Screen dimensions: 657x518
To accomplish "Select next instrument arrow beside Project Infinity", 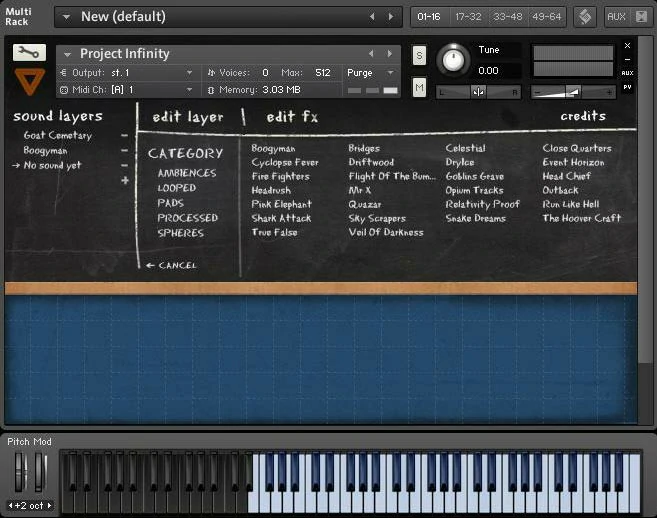I will coord(390,54).
